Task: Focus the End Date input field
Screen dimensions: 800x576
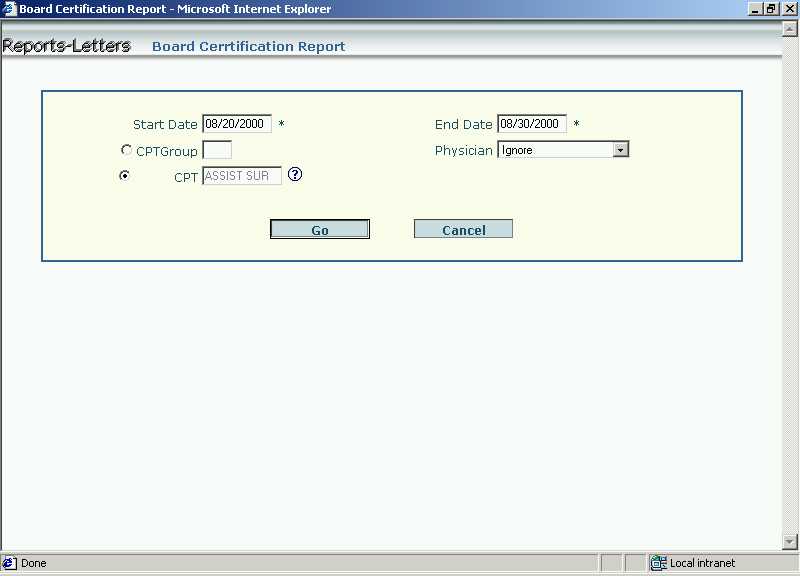Action: click(x=532, y=123)
